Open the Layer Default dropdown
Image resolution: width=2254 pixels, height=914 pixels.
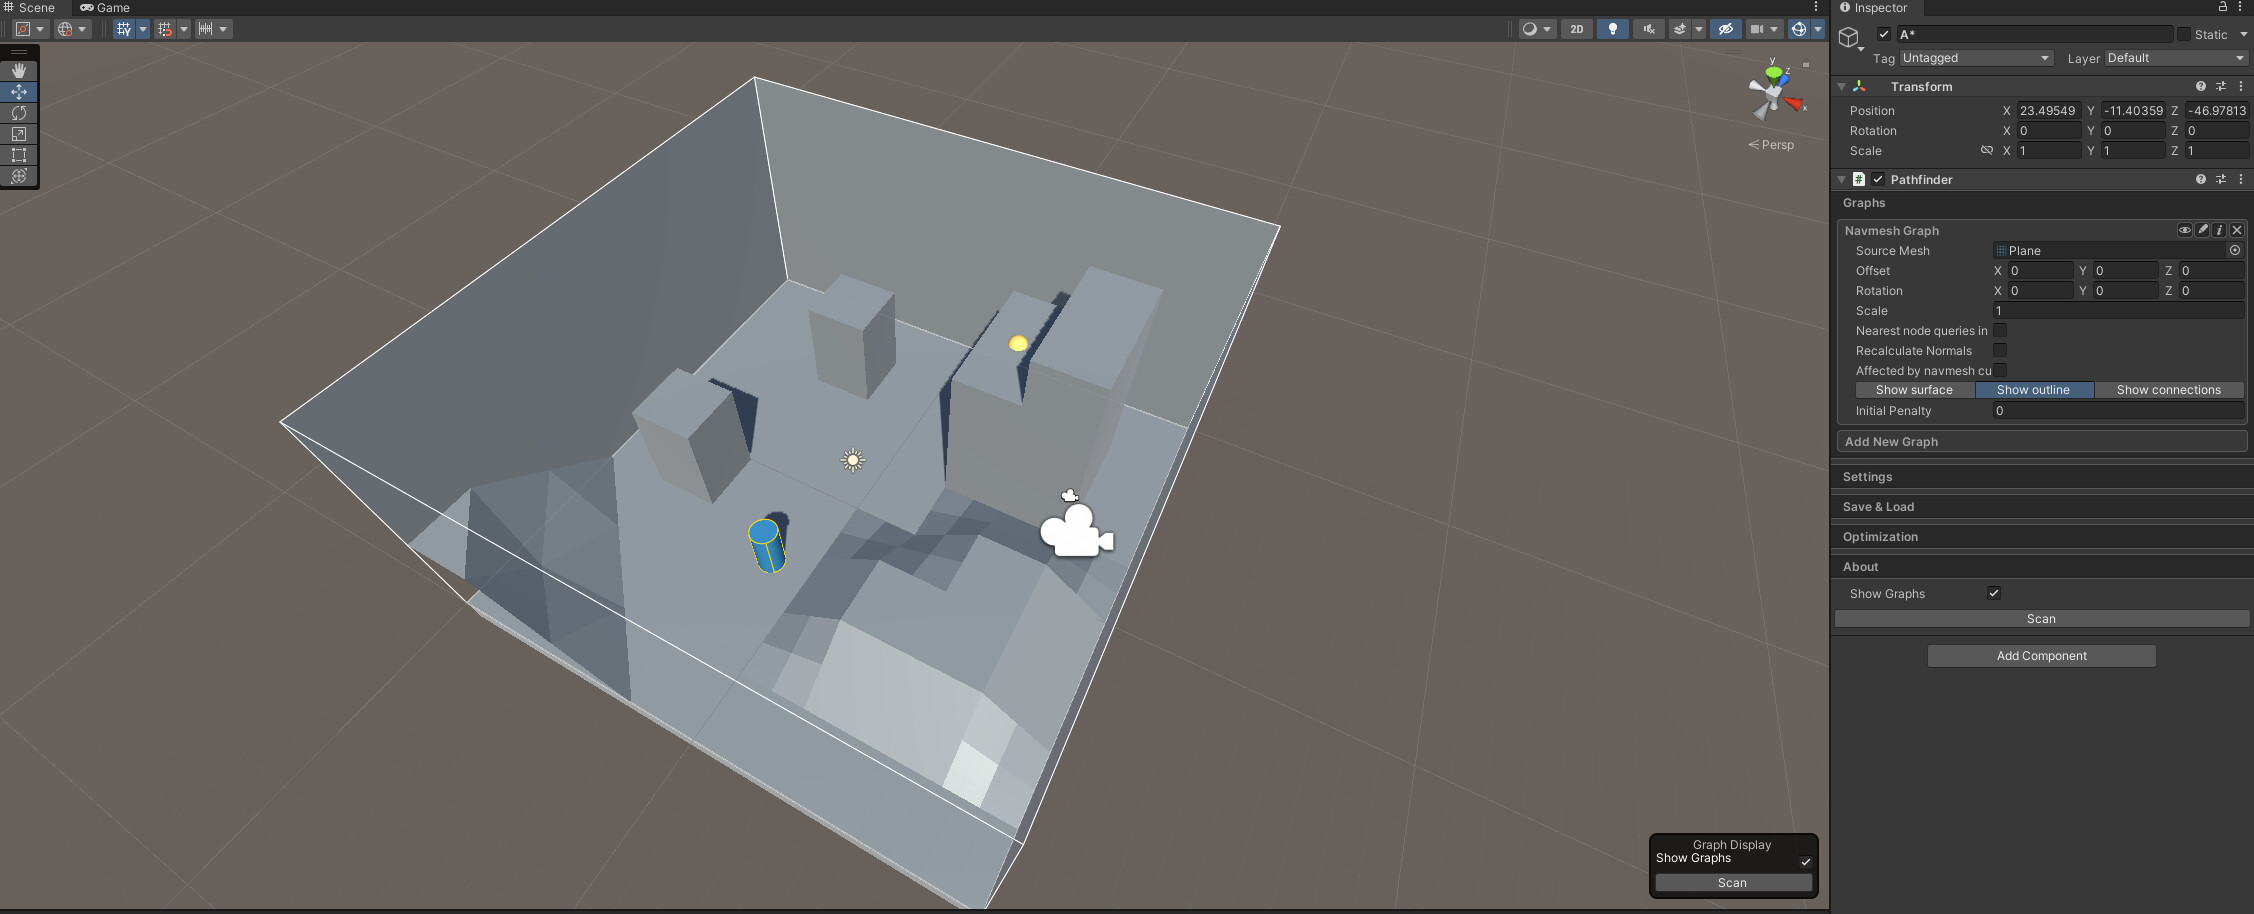click(2175, 58)
